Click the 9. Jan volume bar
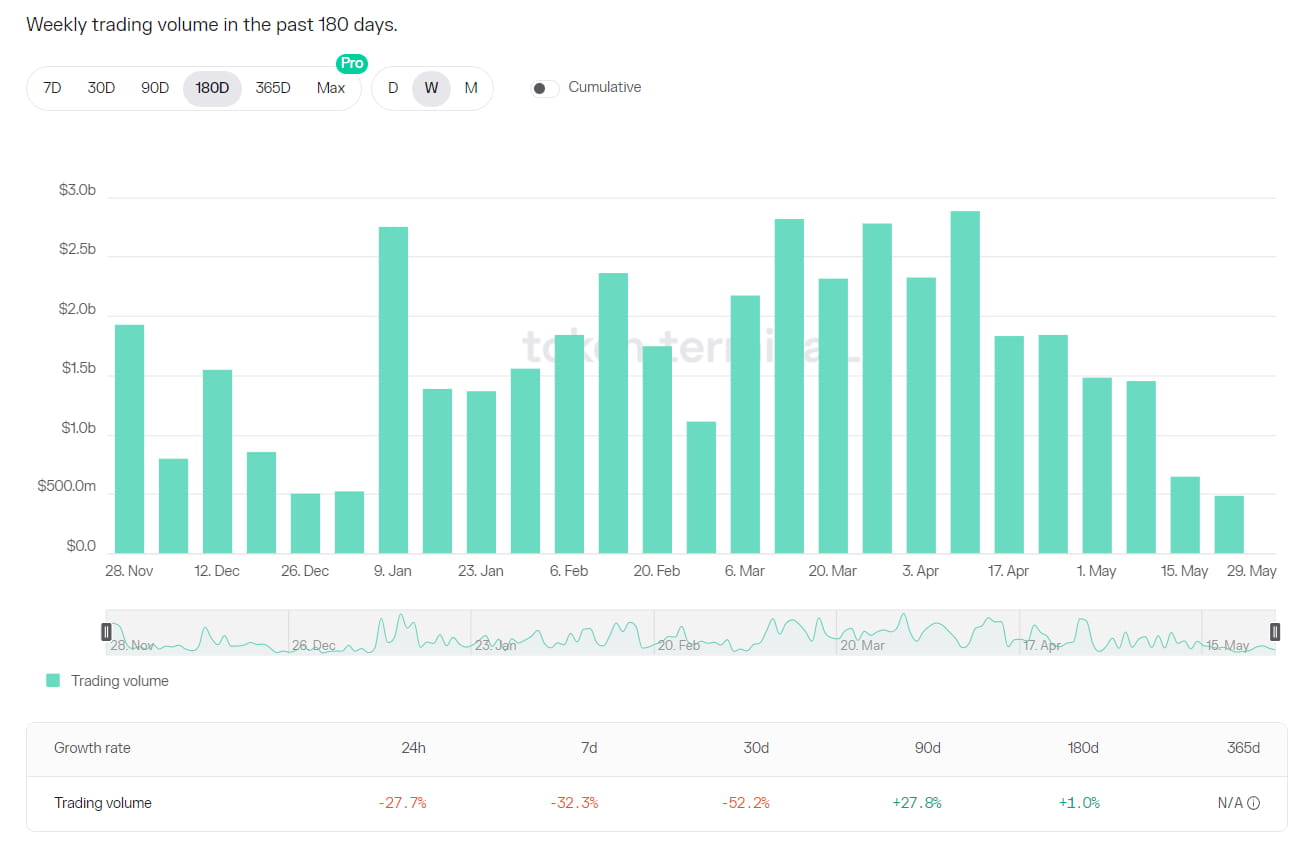The width and height of the screenshot is (1300, 847). coord(393,390)
